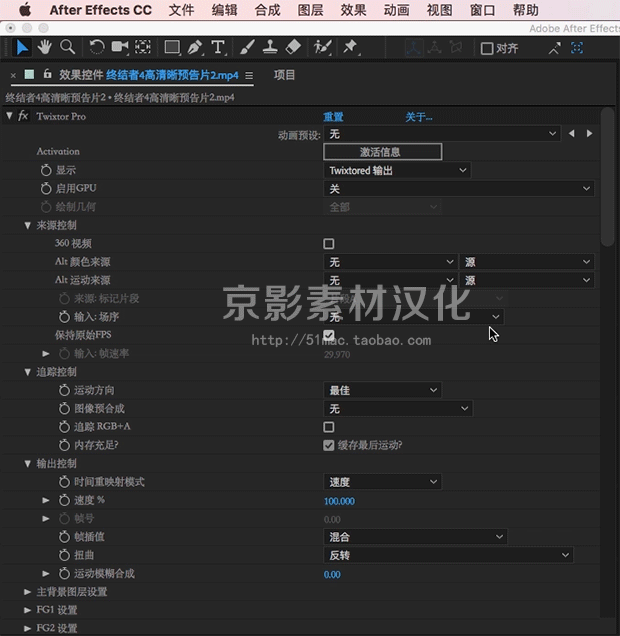
Task: Open the 时间重映射模式 dropdown set to 速度
Action: (382, 482)
